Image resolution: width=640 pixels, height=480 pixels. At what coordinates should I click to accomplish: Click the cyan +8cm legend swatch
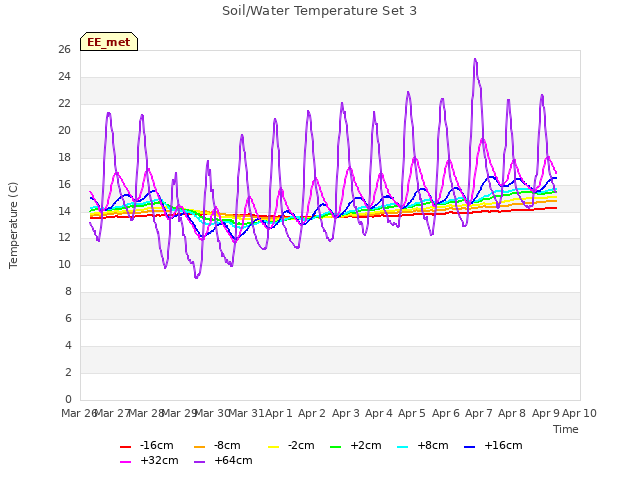[402, 447]
